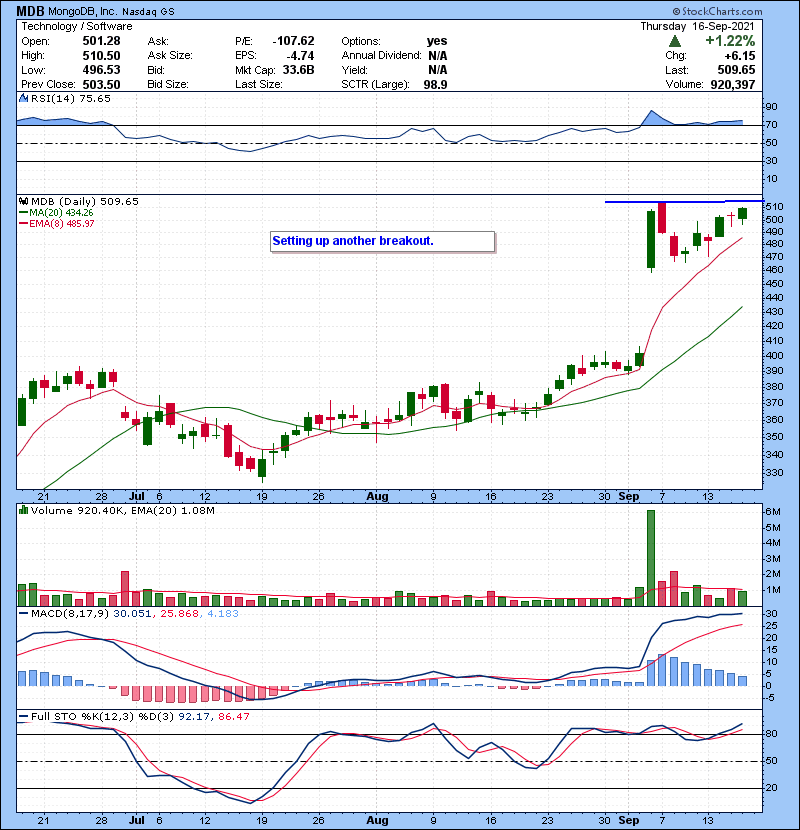The height and width of the screenshot is (830, 800).
Task: Click the Mkt Cap value 33.6B
Action: point(299,70)
